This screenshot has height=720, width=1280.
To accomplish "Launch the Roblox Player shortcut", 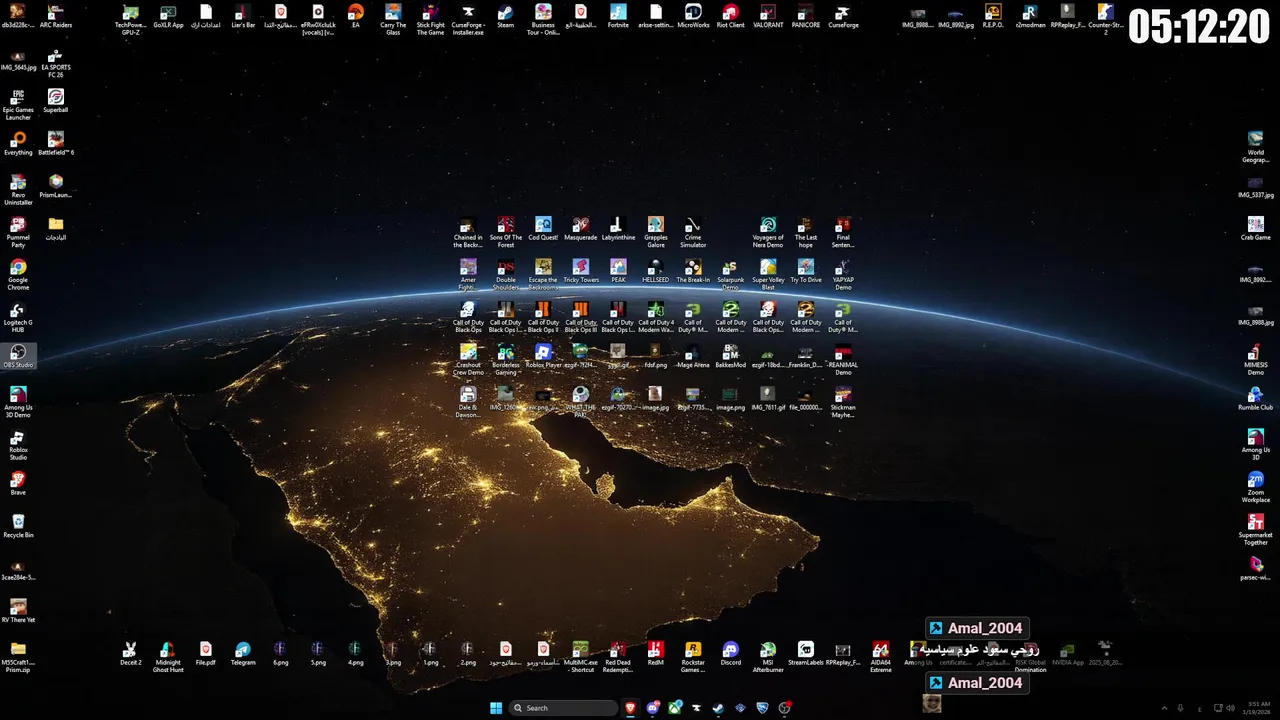I will pos(543,356).
